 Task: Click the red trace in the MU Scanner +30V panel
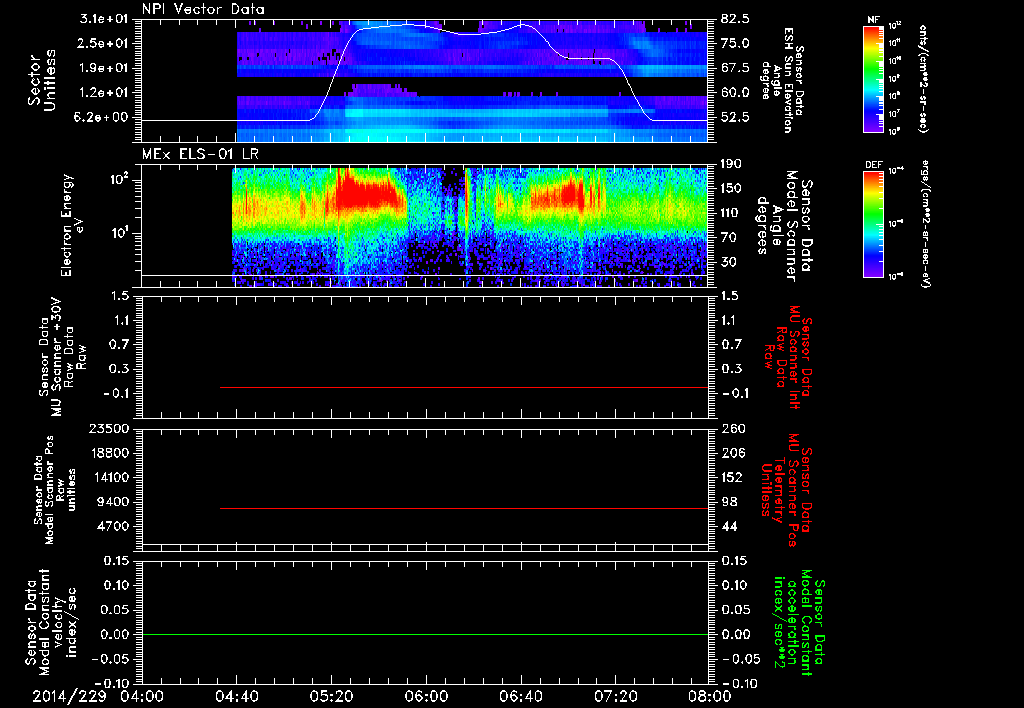tap(464, 387)
